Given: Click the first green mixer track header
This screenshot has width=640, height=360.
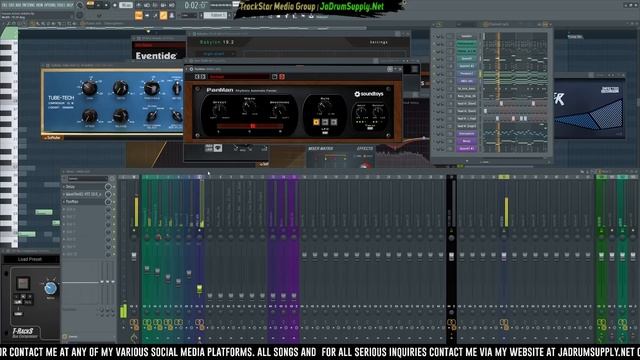Looking at the screenshot, I should [147, 177].
